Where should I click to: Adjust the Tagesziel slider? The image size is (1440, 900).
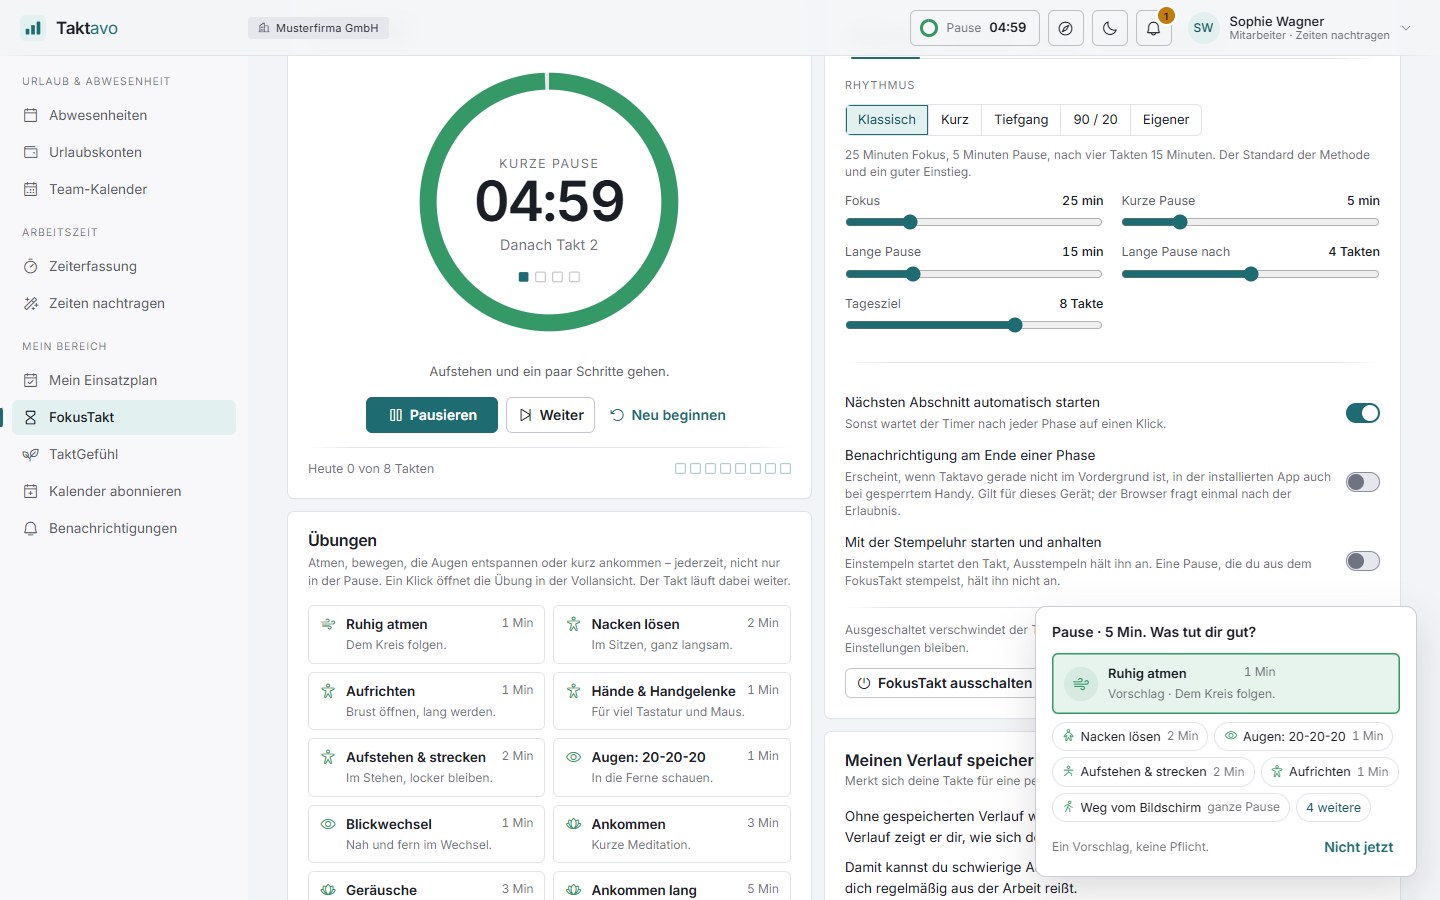pos(974,325)
